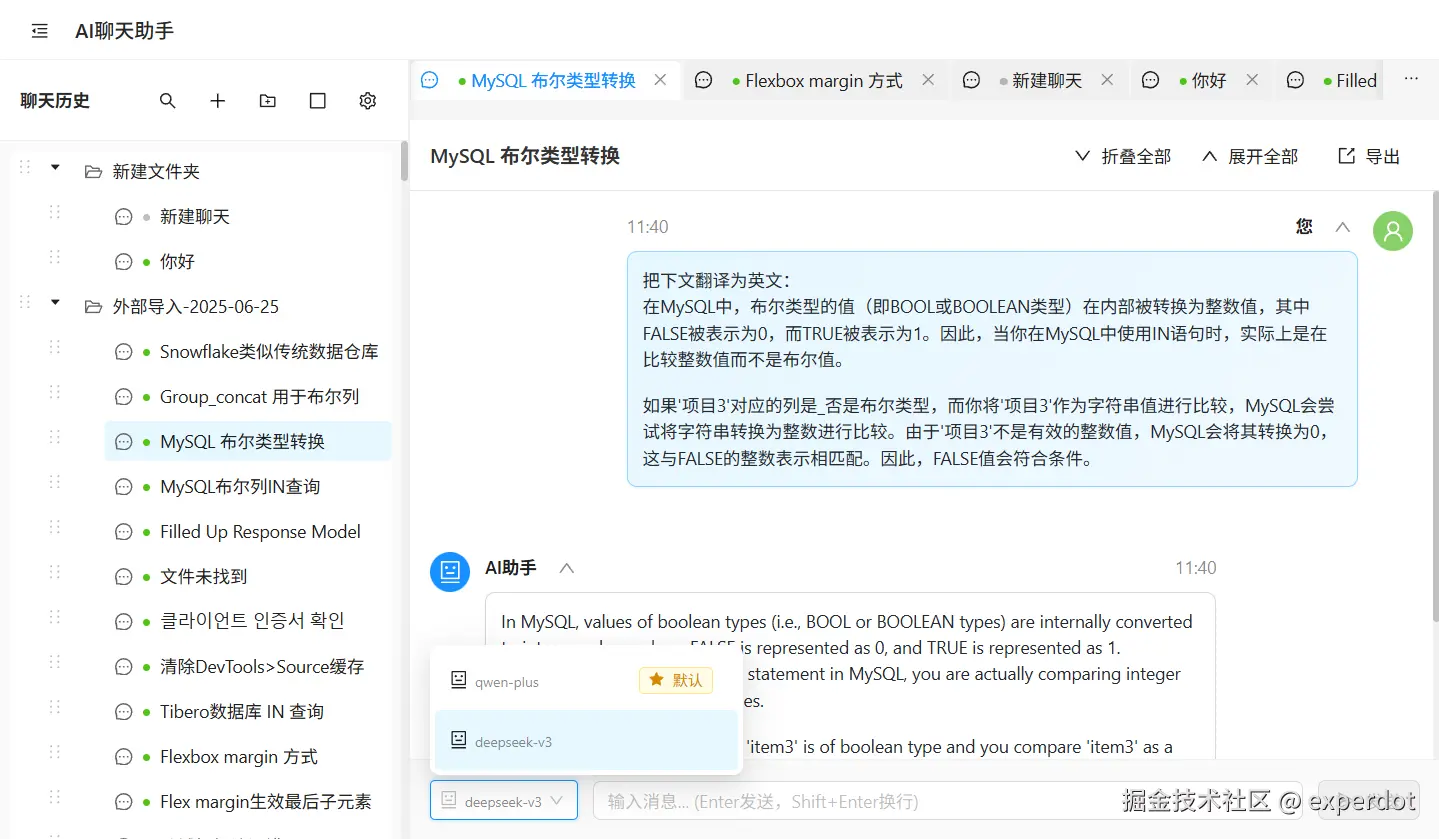
Task: Search chats using the magnifier icon
Action: pyautogui.click(x=167, y=100)
